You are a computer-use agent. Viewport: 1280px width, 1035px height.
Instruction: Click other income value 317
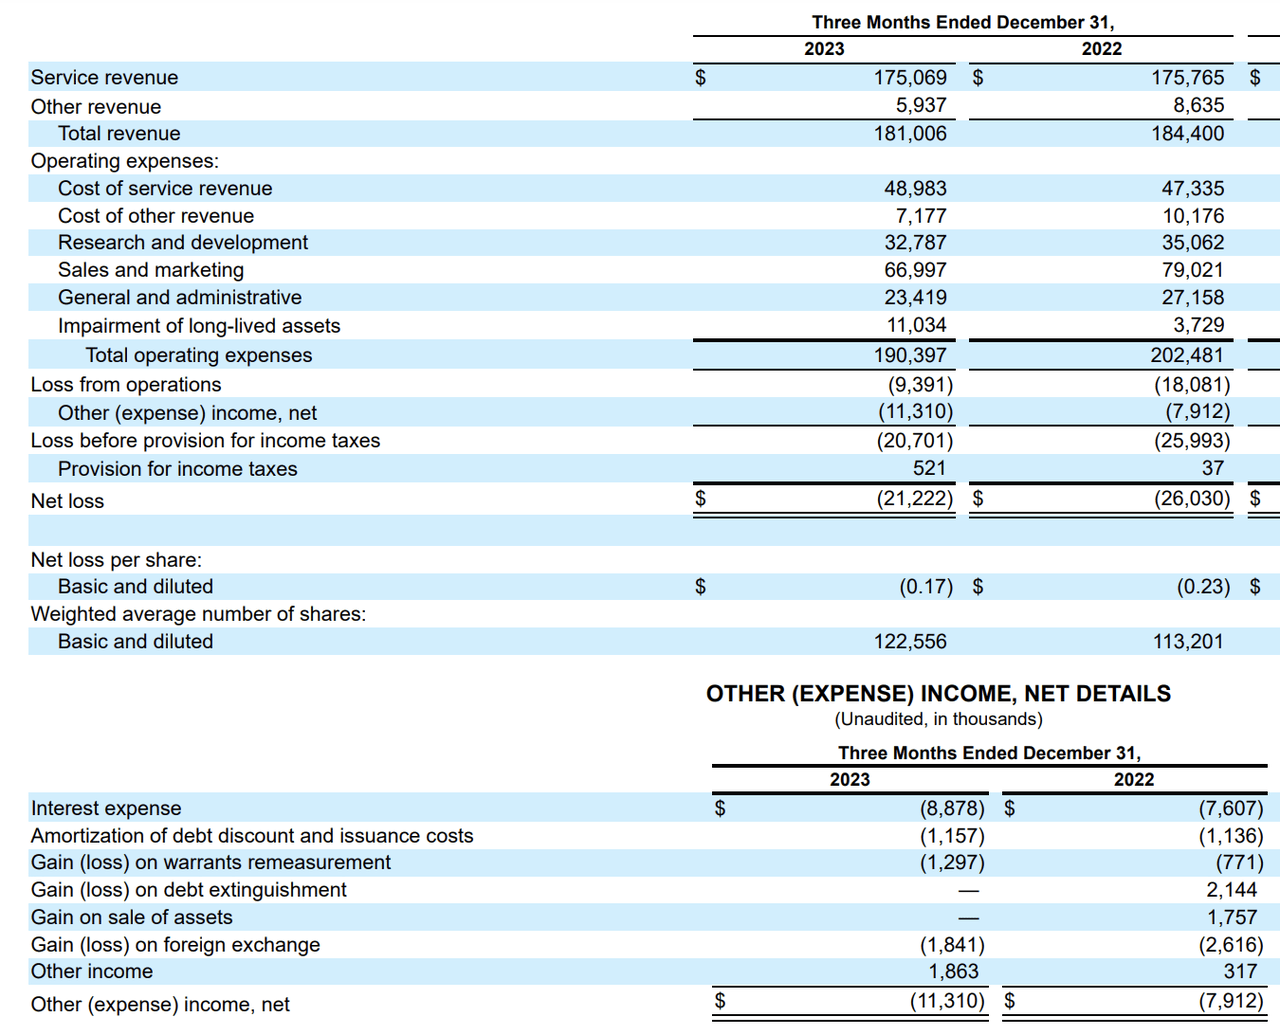[1240, 971]
